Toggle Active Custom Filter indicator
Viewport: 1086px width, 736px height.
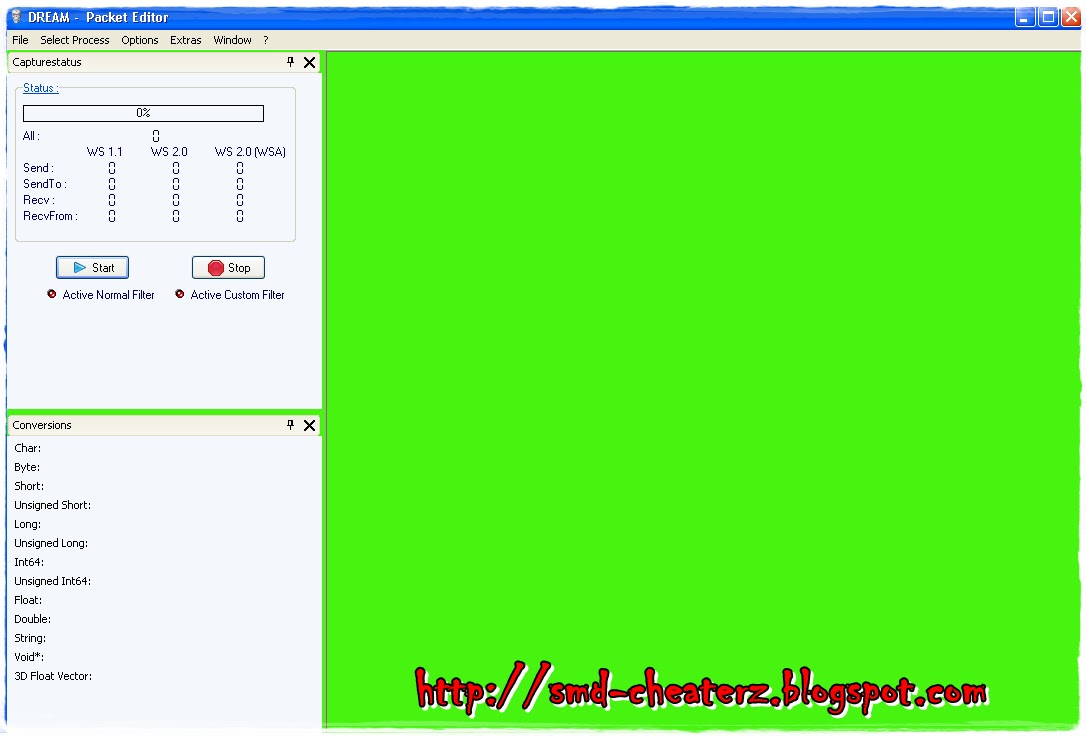179,294
